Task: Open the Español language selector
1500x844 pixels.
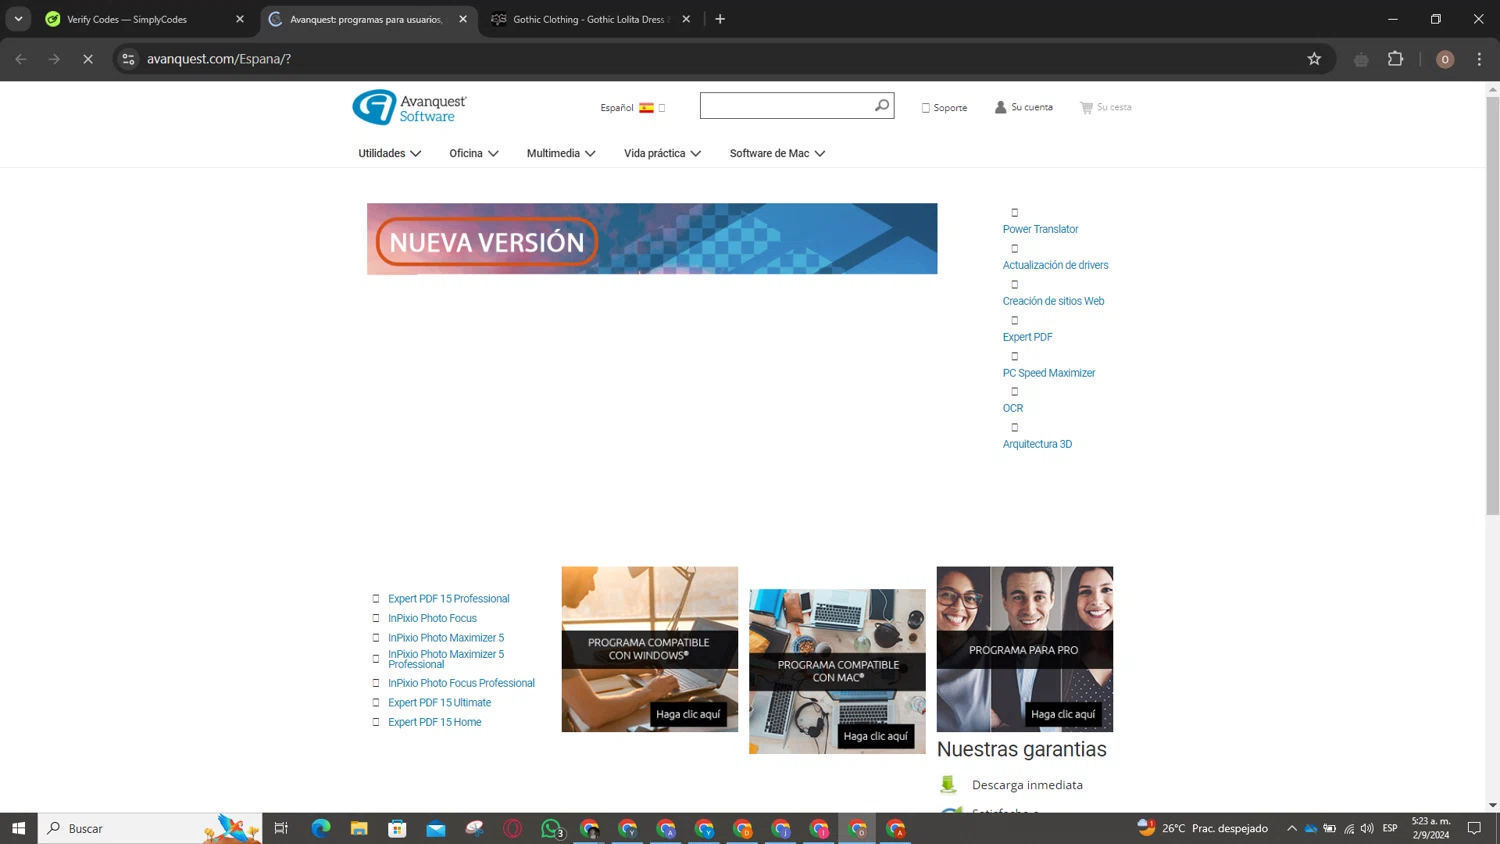Action: tap(632, 108)
